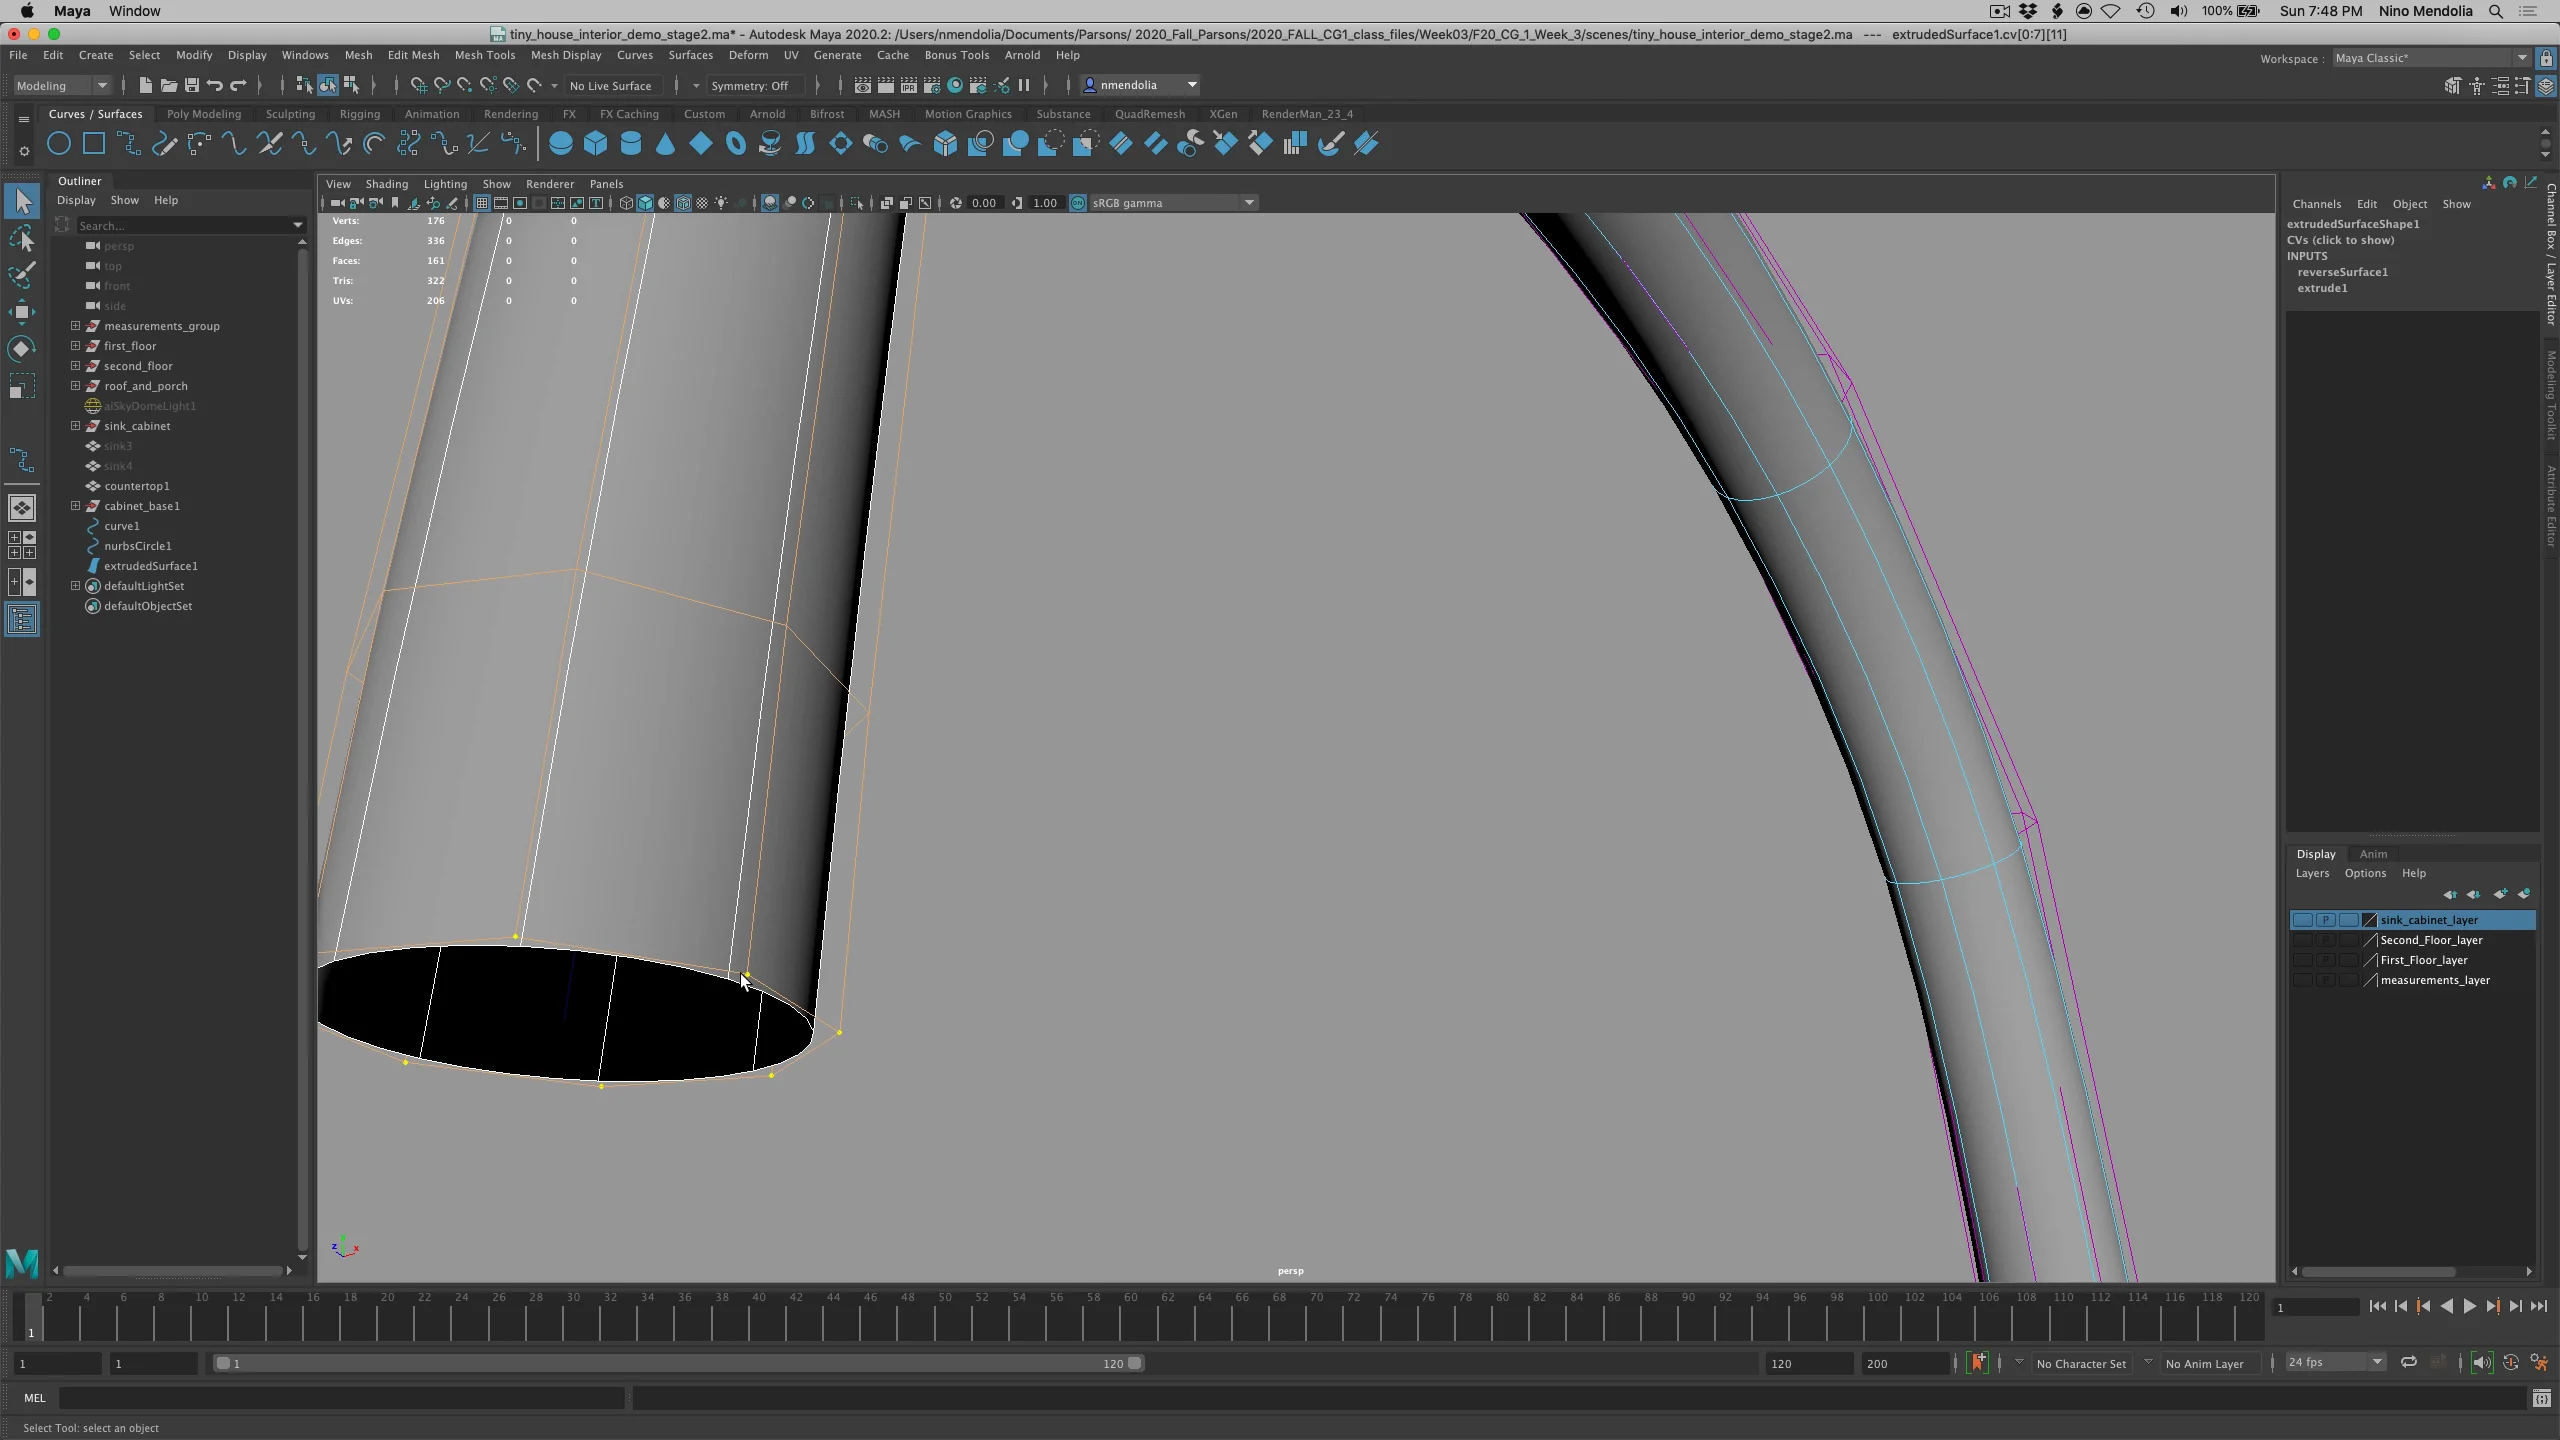Select the Move tool in the toolbox
This screenshot has width=2560, height=1440.
point(22,311)
